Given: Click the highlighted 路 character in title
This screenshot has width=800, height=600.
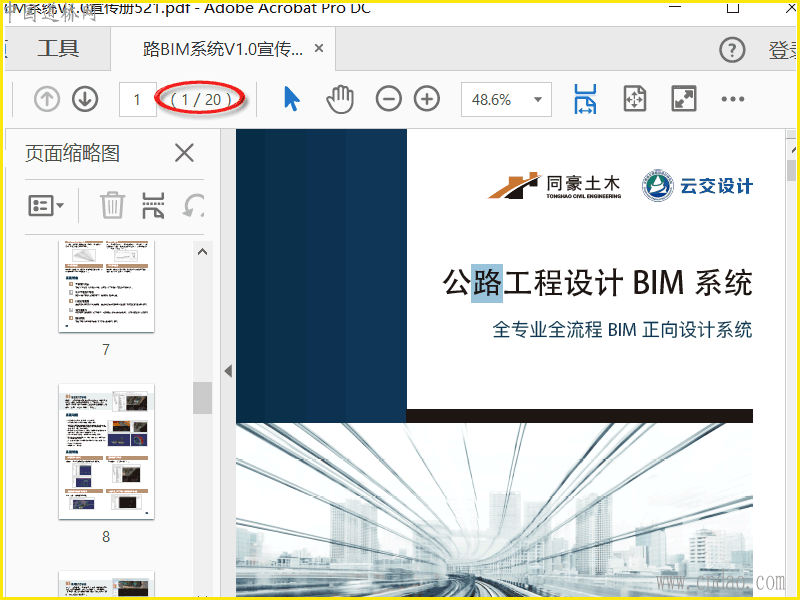Looking at the screenshot, I should pyautogui.click(x=487, y=283).
